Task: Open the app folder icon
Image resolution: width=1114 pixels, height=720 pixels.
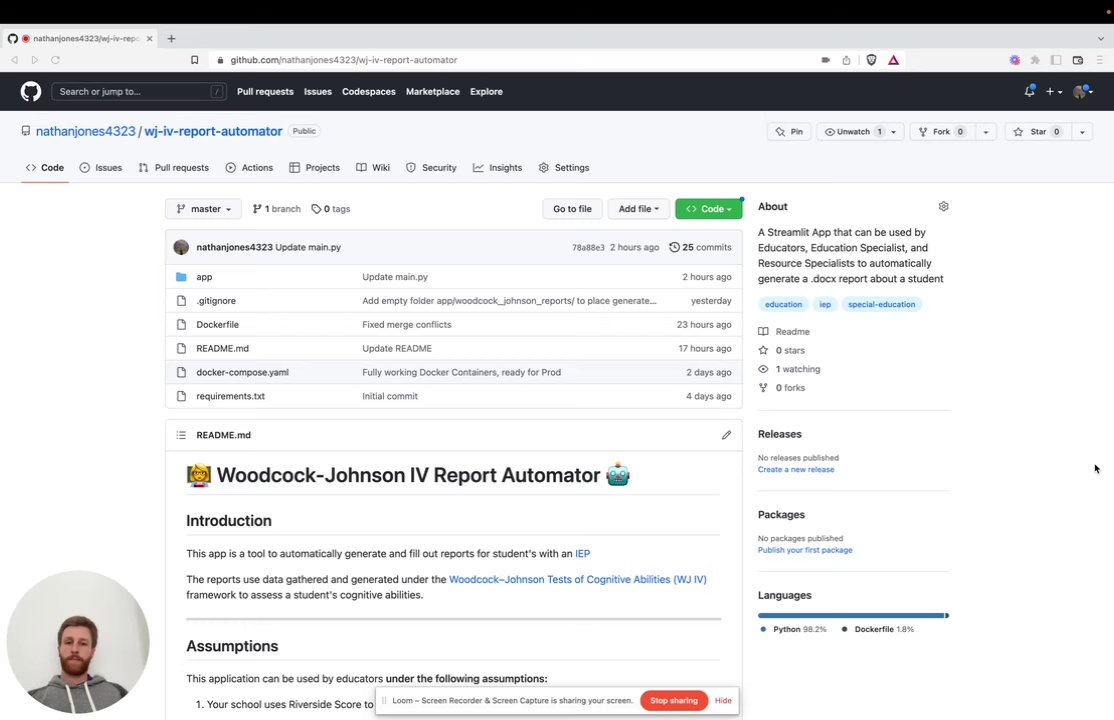Action: pos(181,277)
